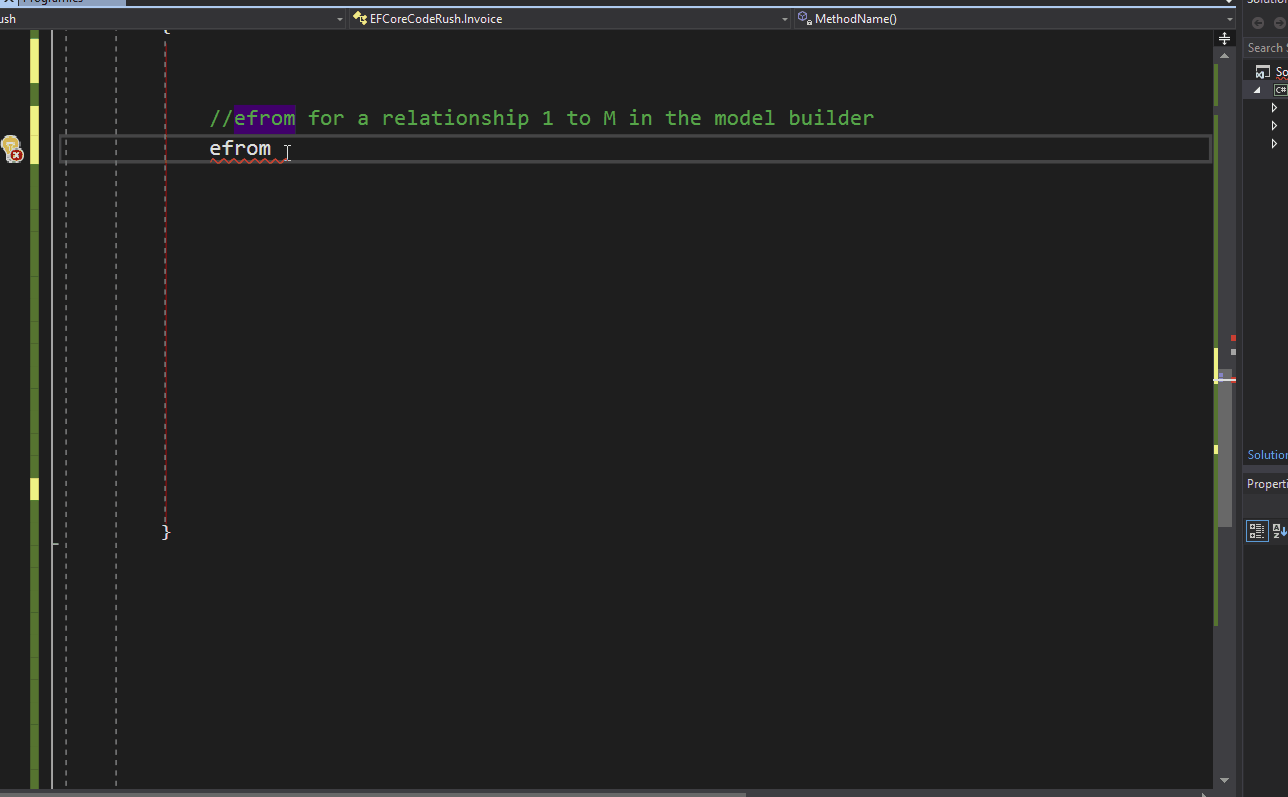Open the project scope dropdown arrow
The height and width of the screenshot is (797, 1288).
coord(340,19)
